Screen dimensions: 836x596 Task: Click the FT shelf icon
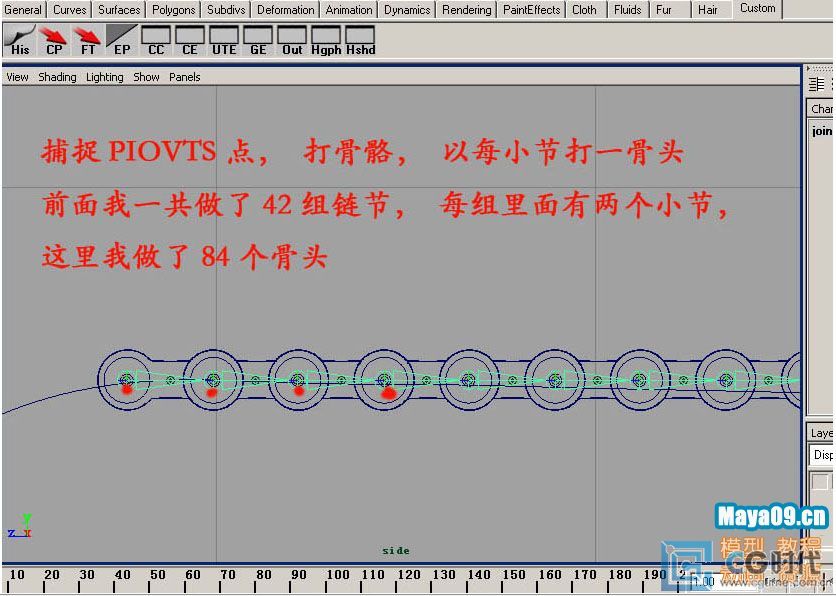88,40
